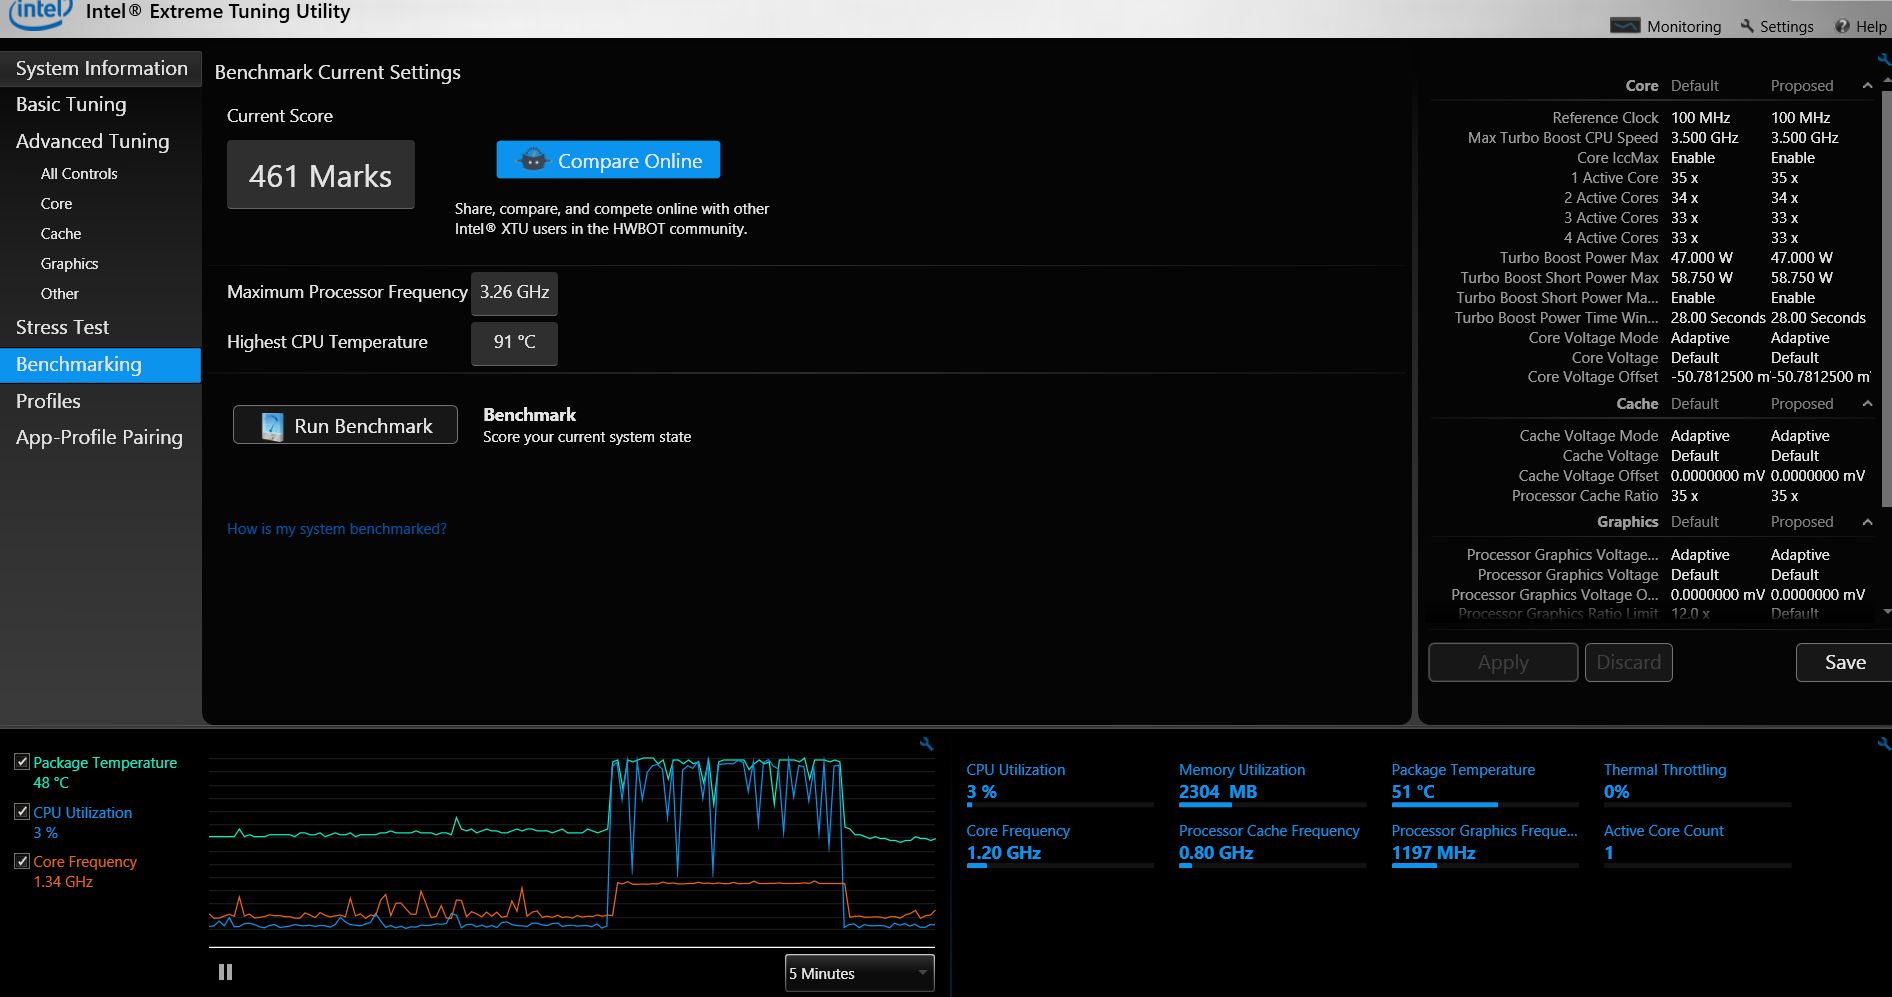This screenshot has width=1892, height=997.
Task: Open Benchmarking section
Action: pyautogui.click(x=100, y=365)
